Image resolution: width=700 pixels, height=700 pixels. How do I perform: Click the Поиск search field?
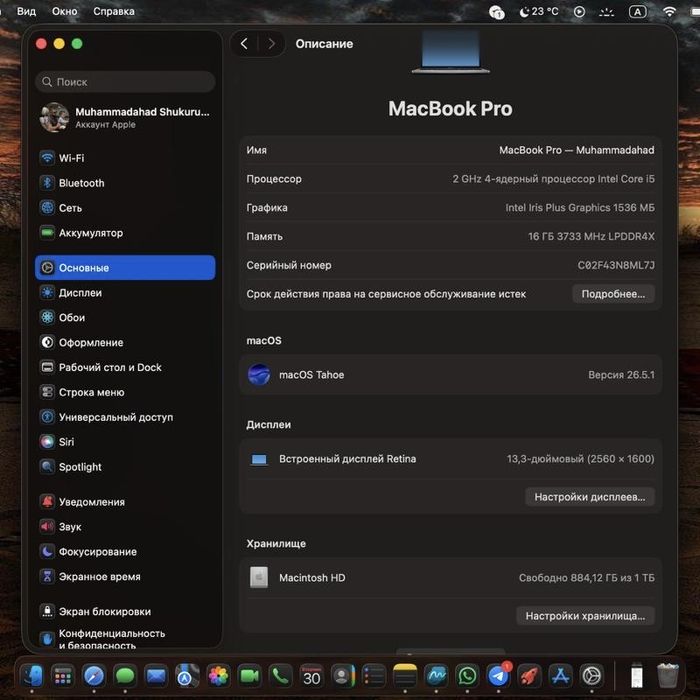(x=125, y=82)
